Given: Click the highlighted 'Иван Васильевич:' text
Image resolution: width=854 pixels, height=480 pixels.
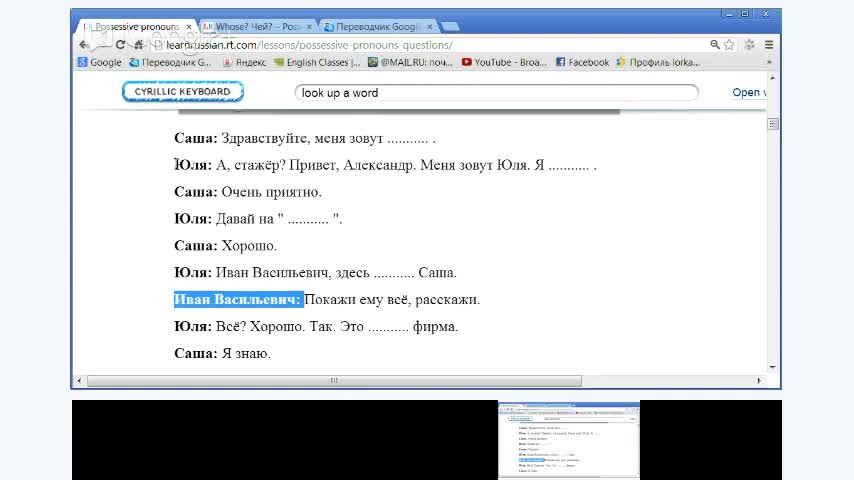Looking at the screenshot, I should click(238, 299).
